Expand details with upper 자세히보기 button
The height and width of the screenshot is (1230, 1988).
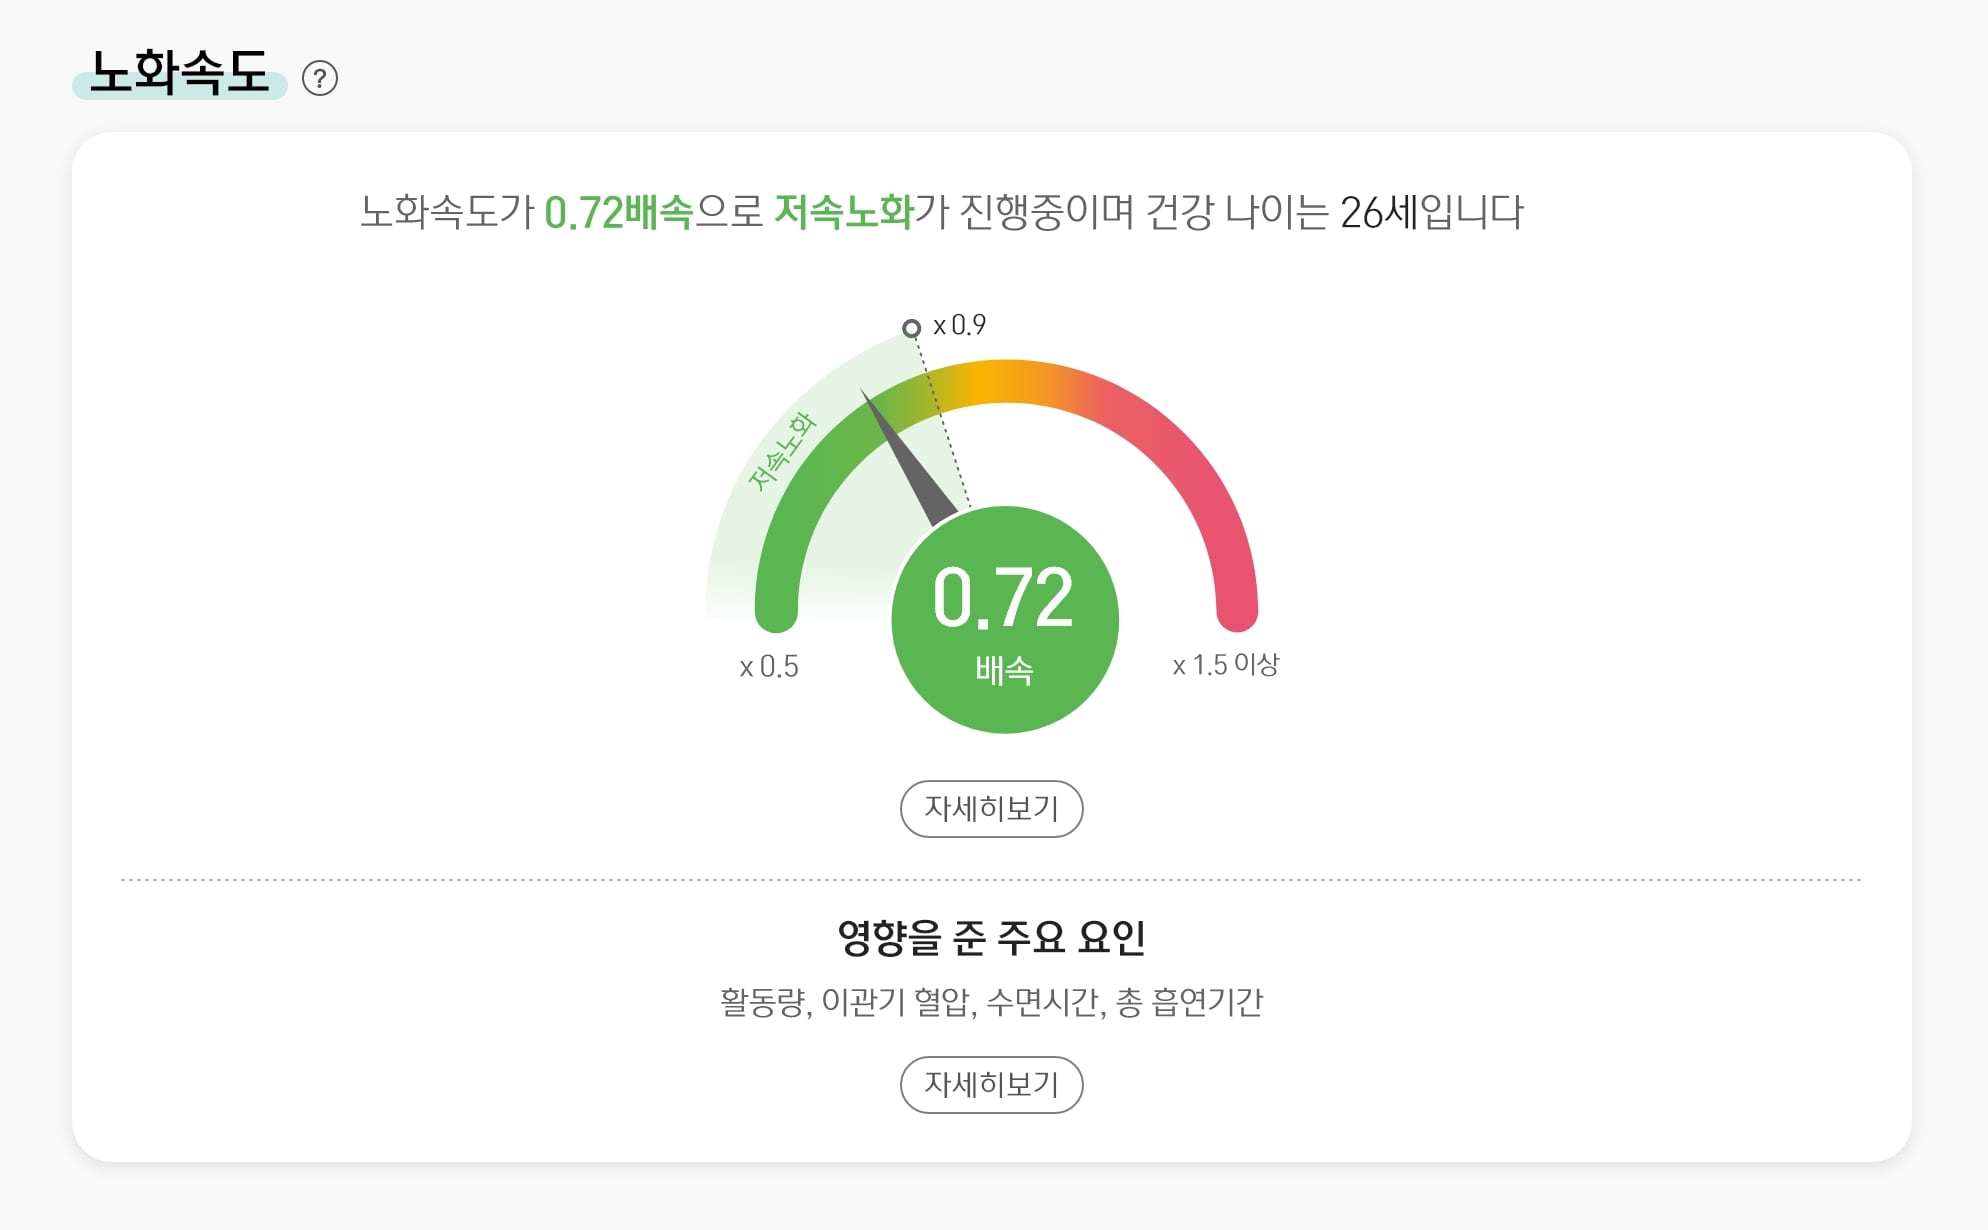[x=991, y=808]
